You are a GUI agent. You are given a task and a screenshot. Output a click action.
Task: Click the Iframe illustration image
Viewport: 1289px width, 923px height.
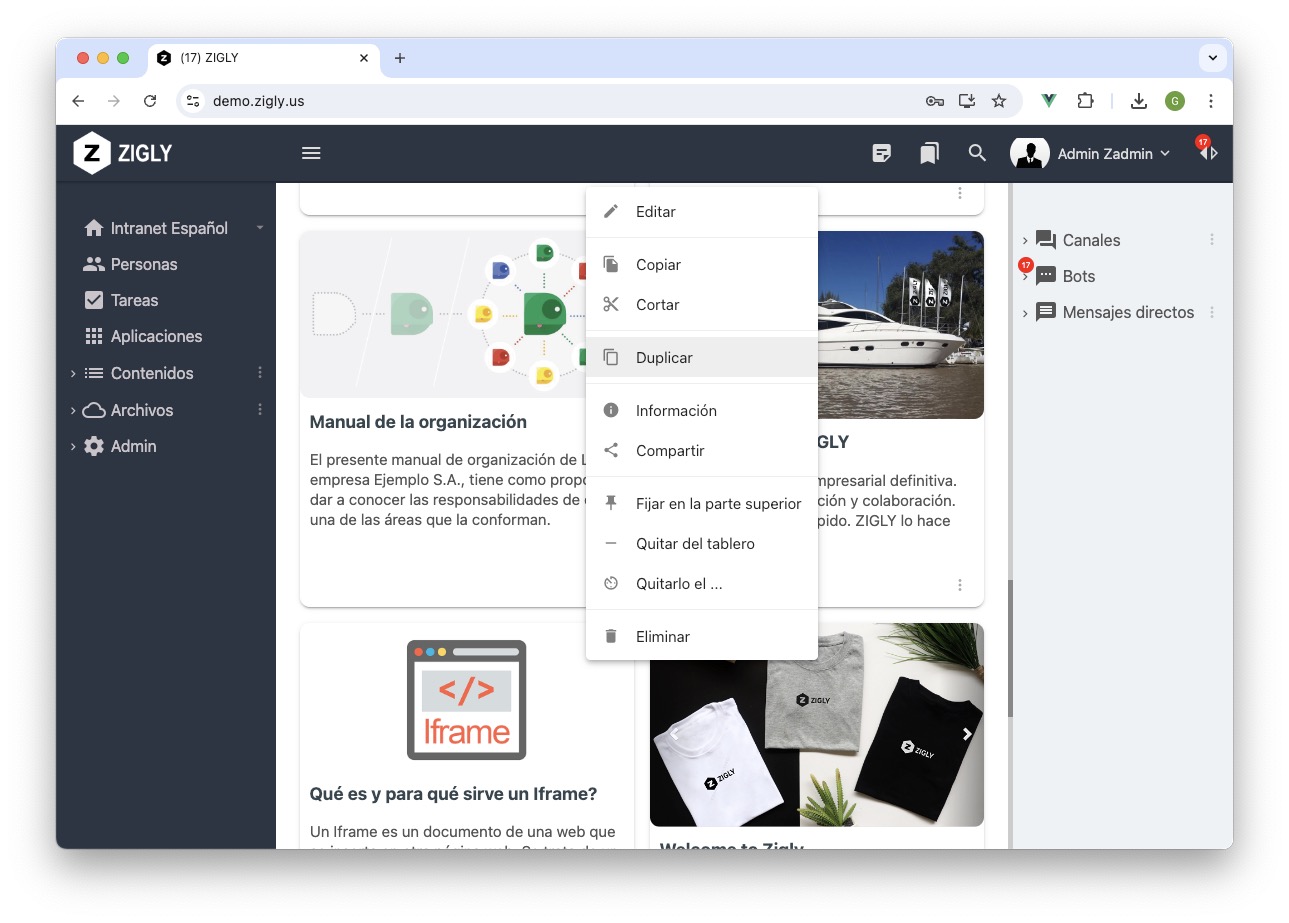point(466,700)
